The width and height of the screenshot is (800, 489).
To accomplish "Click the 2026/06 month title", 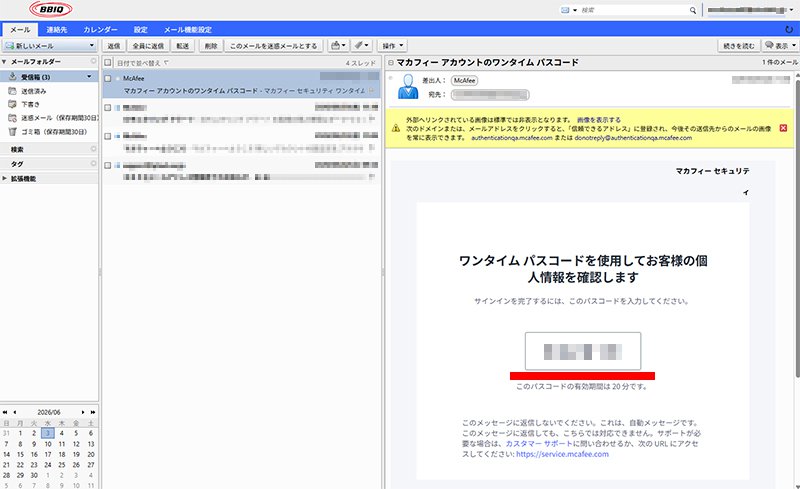I will [49, 412].
